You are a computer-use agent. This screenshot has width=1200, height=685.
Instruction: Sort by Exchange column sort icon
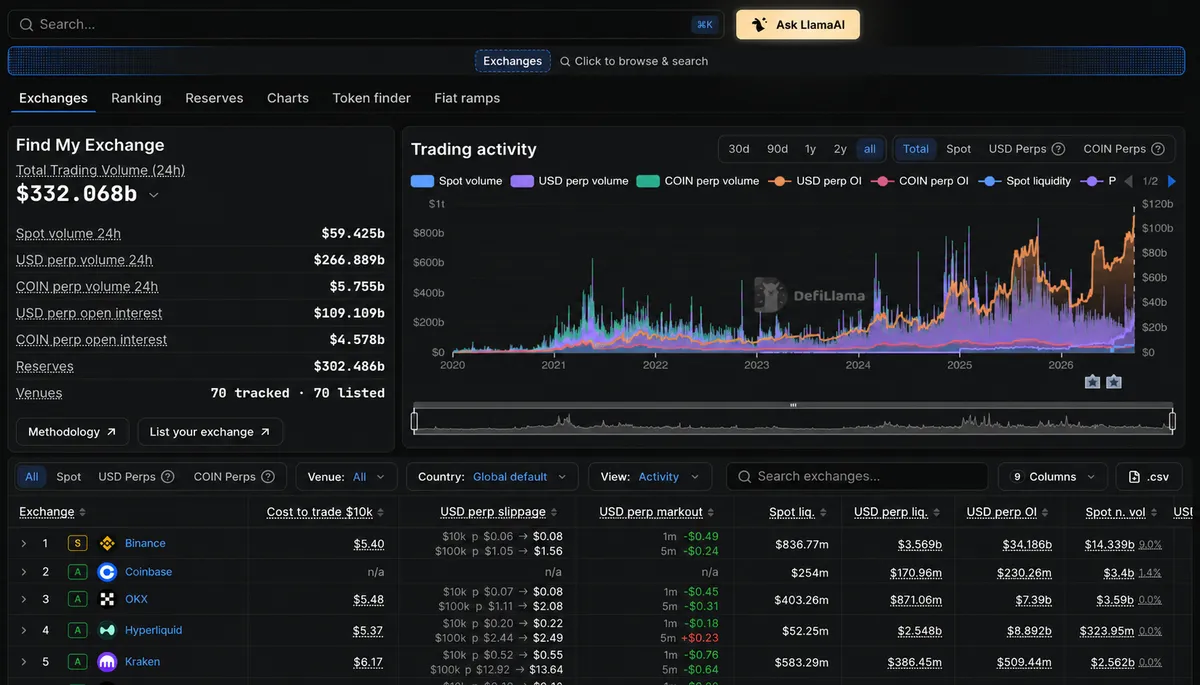tap(82, 512)
